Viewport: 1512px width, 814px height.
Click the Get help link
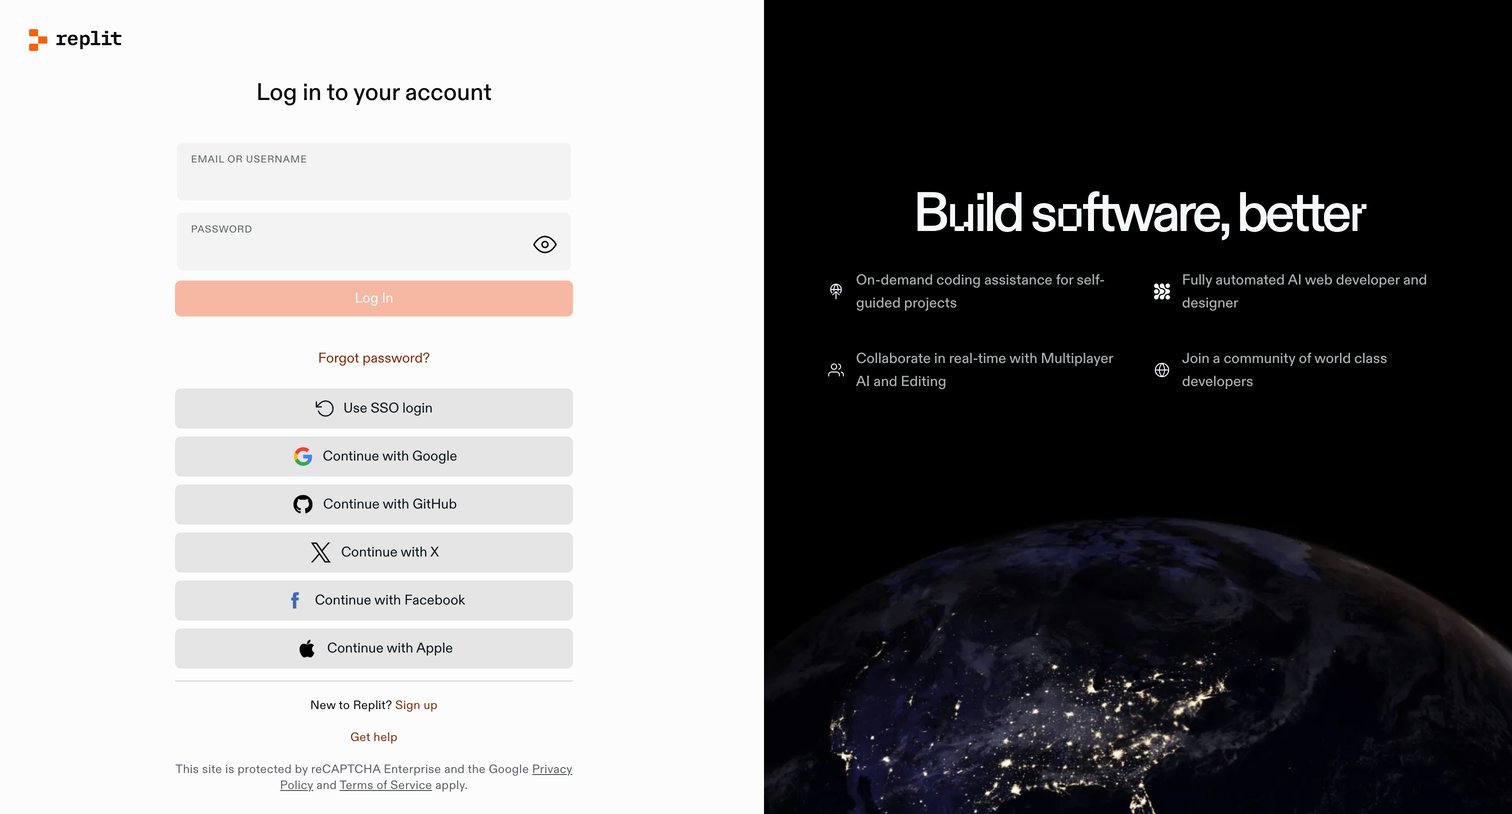pos(374,737)
